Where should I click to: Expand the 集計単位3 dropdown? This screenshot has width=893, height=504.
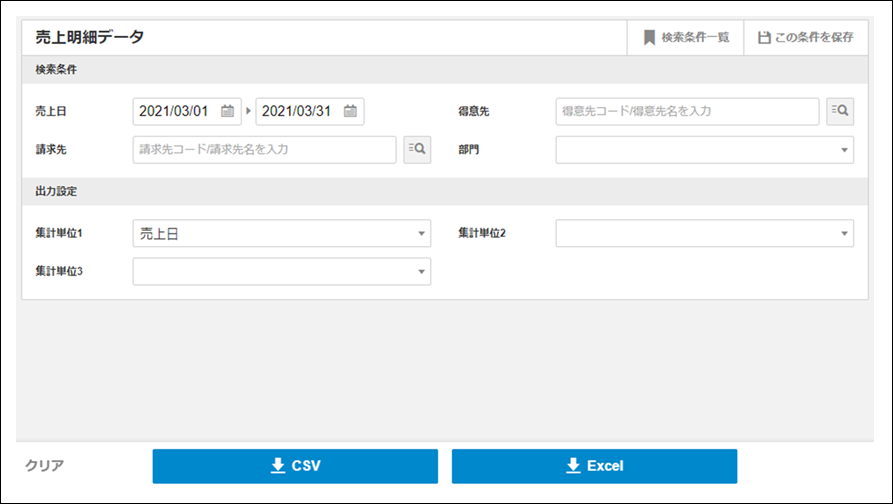(281, 271)
